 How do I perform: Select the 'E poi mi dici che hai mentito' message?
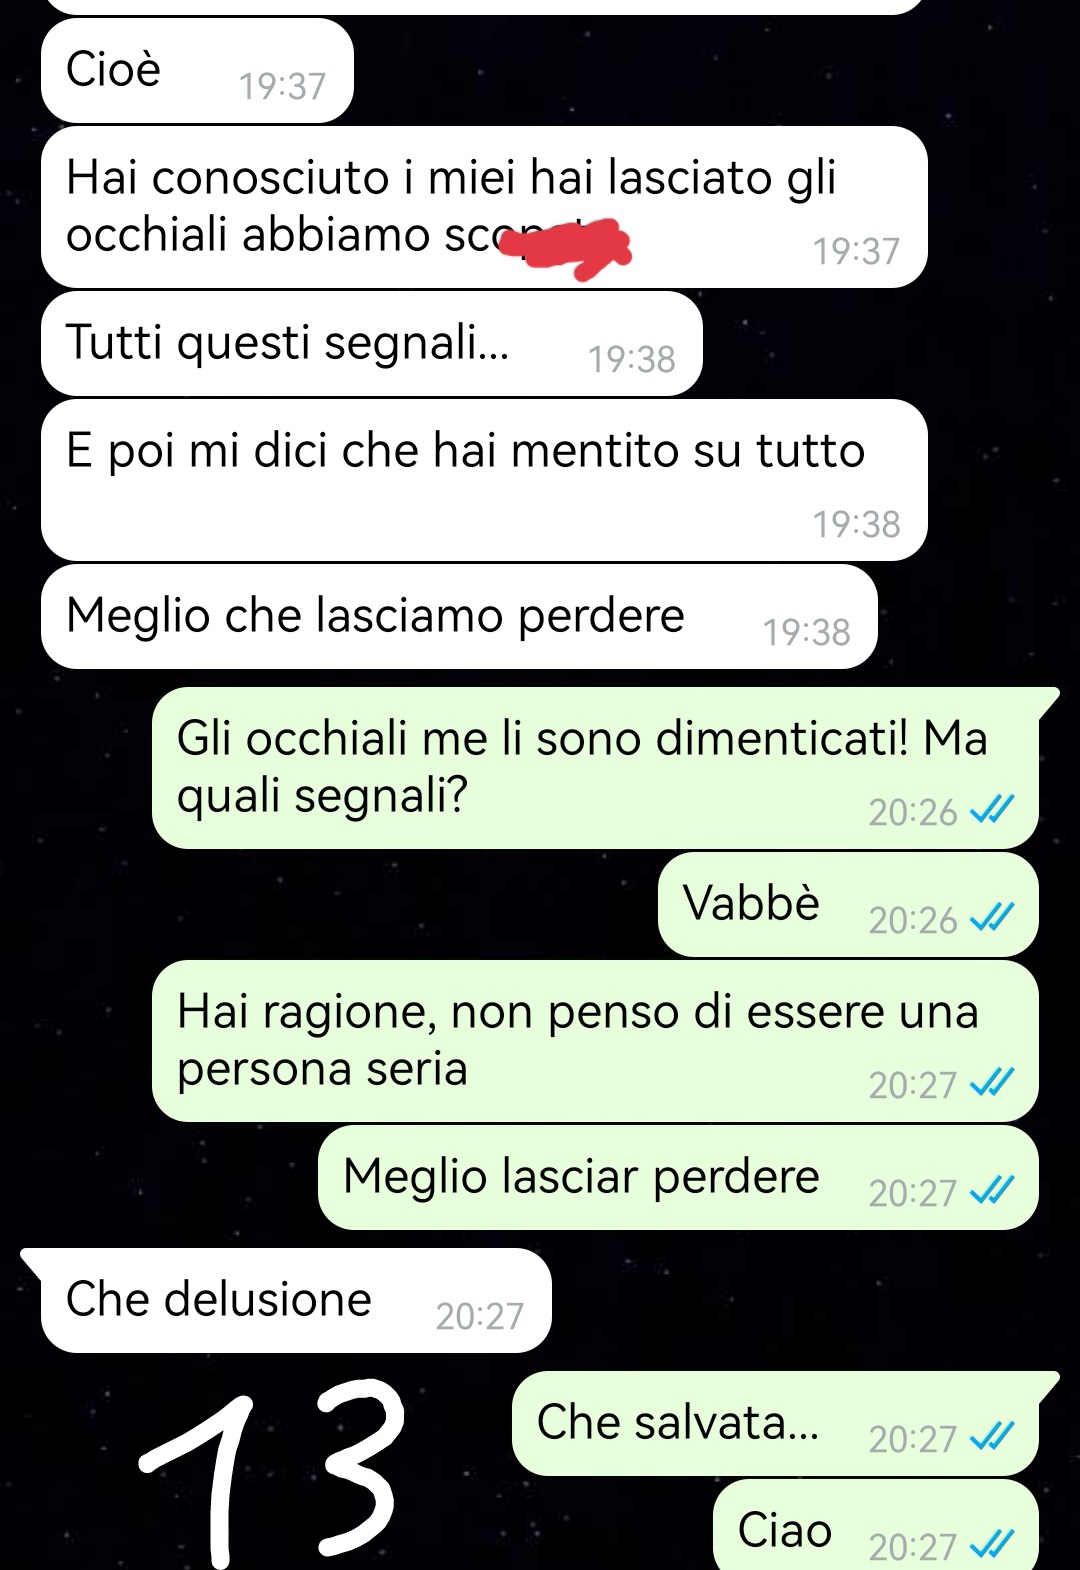(x=484, y=480)
